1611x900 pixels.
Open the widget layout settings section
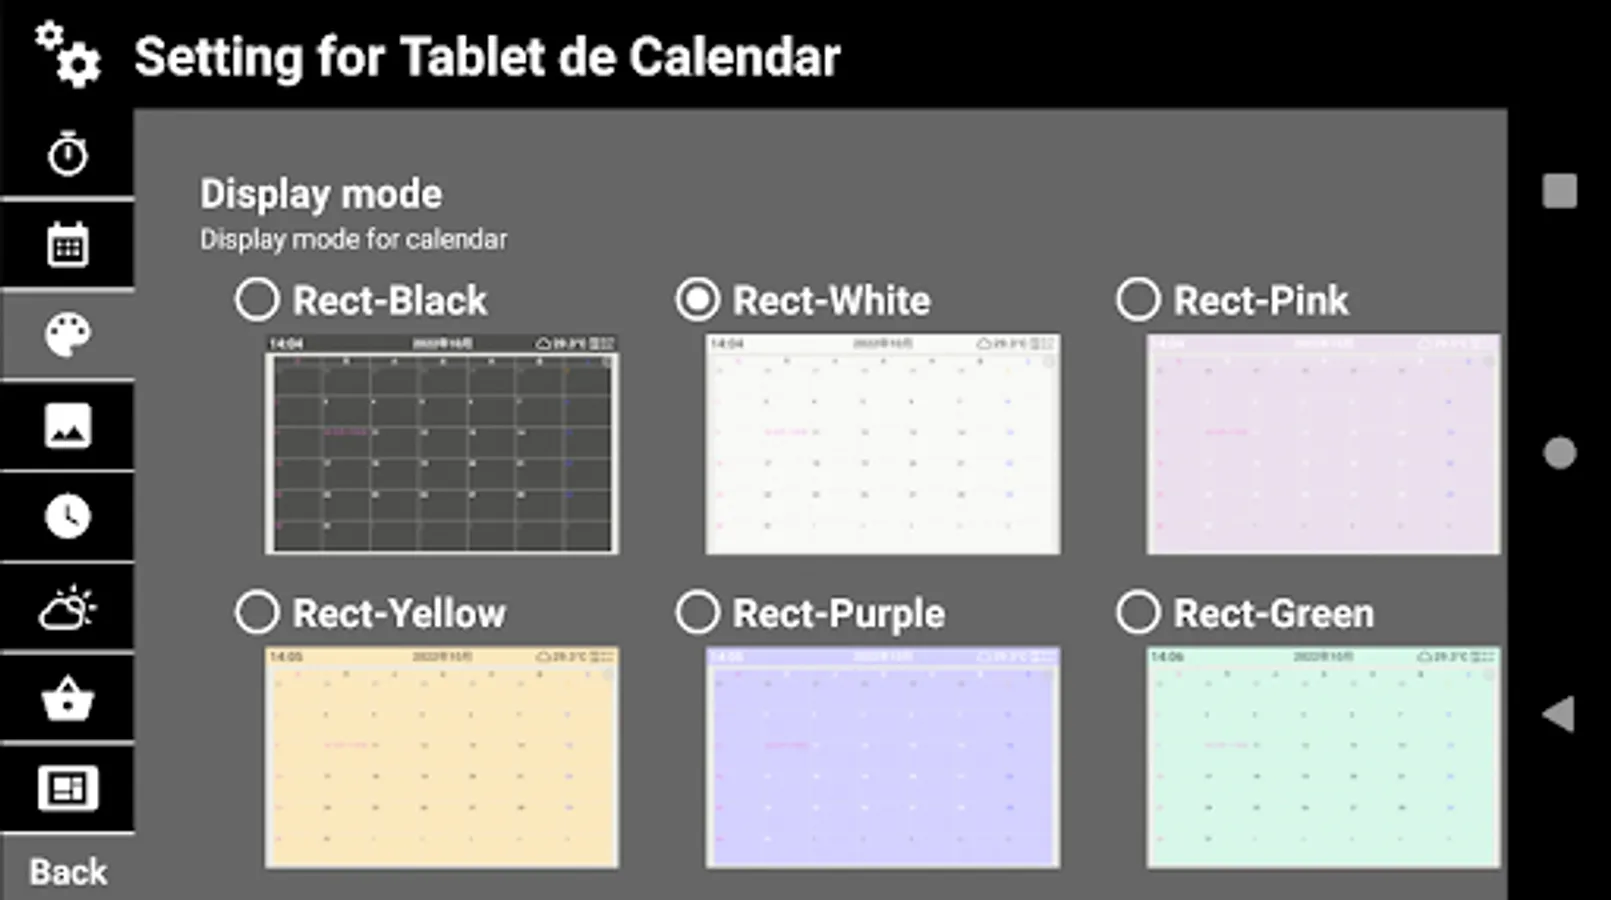pos(66,788)
